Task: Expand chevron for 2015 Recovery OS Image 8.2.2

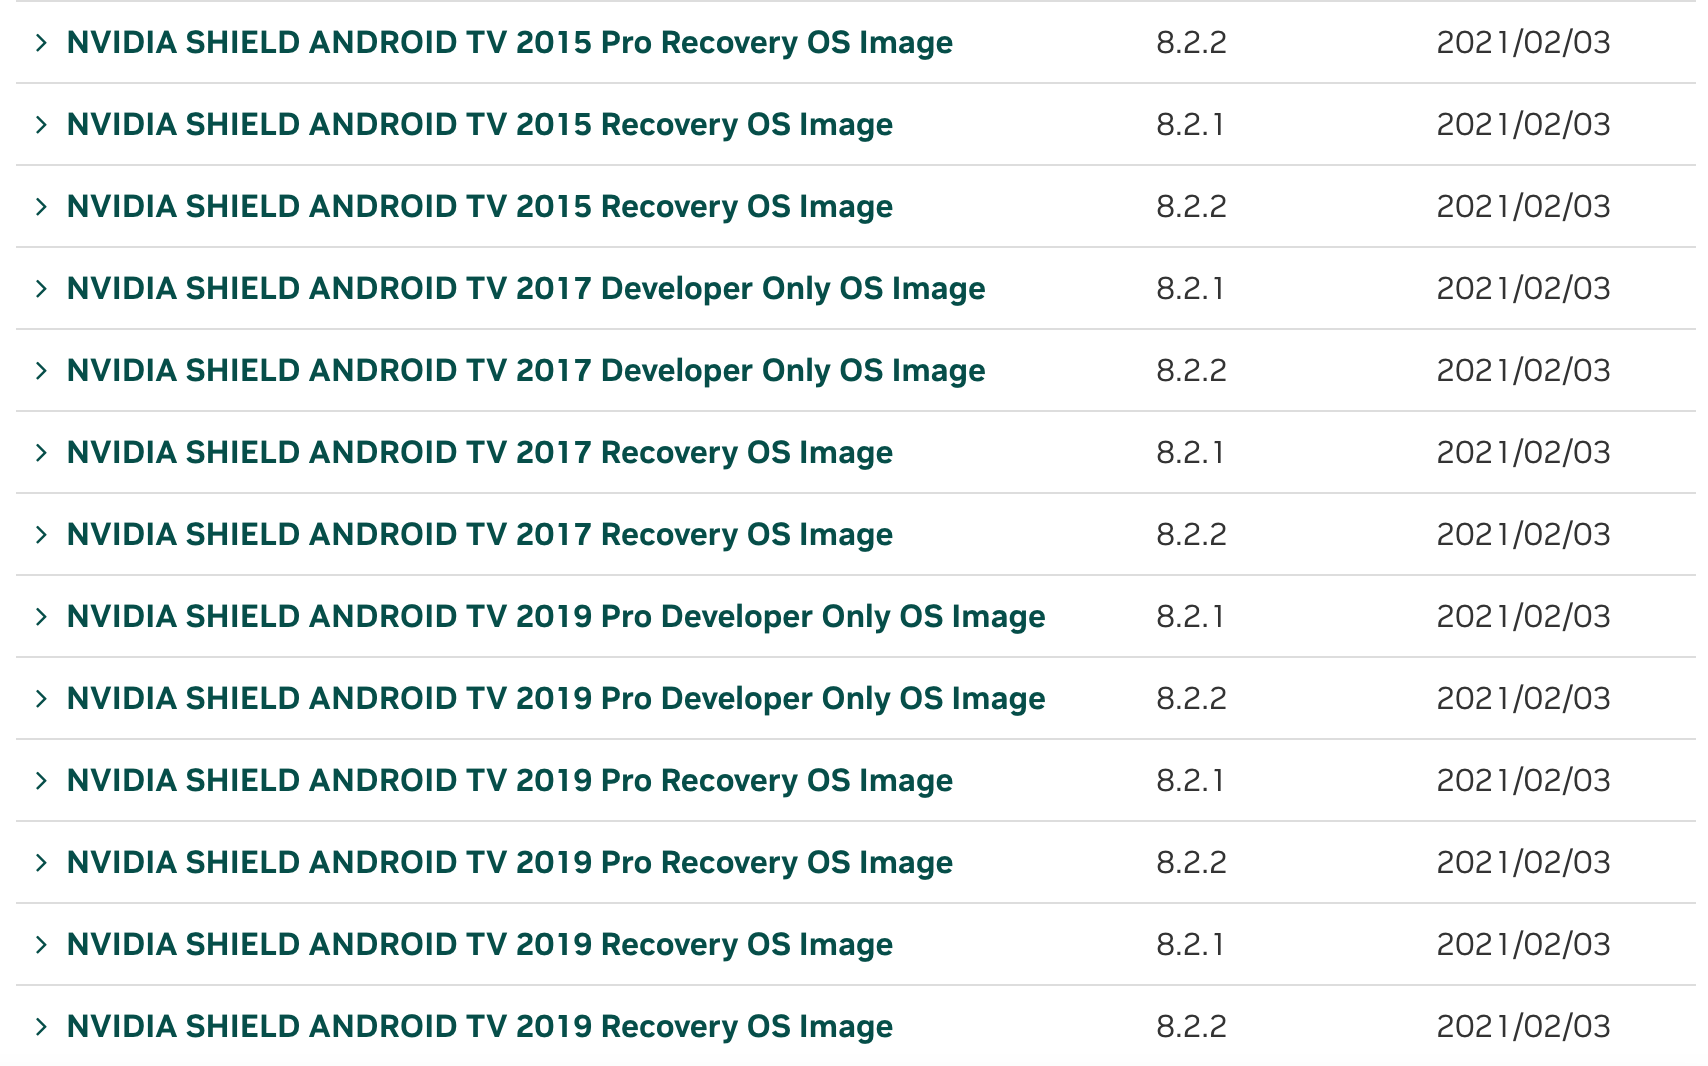Action: pos(41,206)
